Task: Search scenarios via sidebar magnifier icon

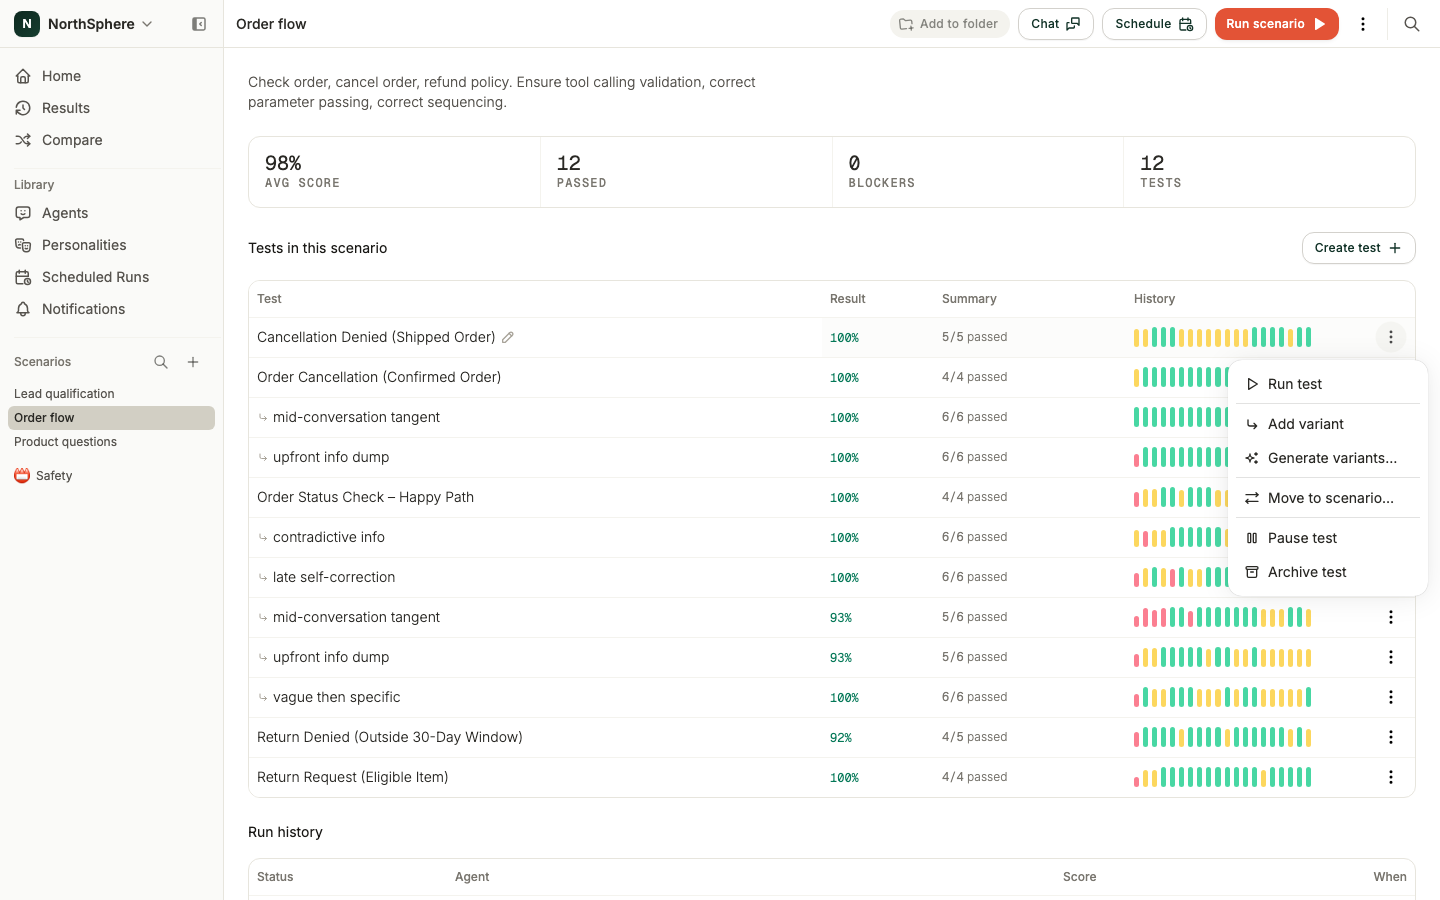Action: [x=161, y=362]
